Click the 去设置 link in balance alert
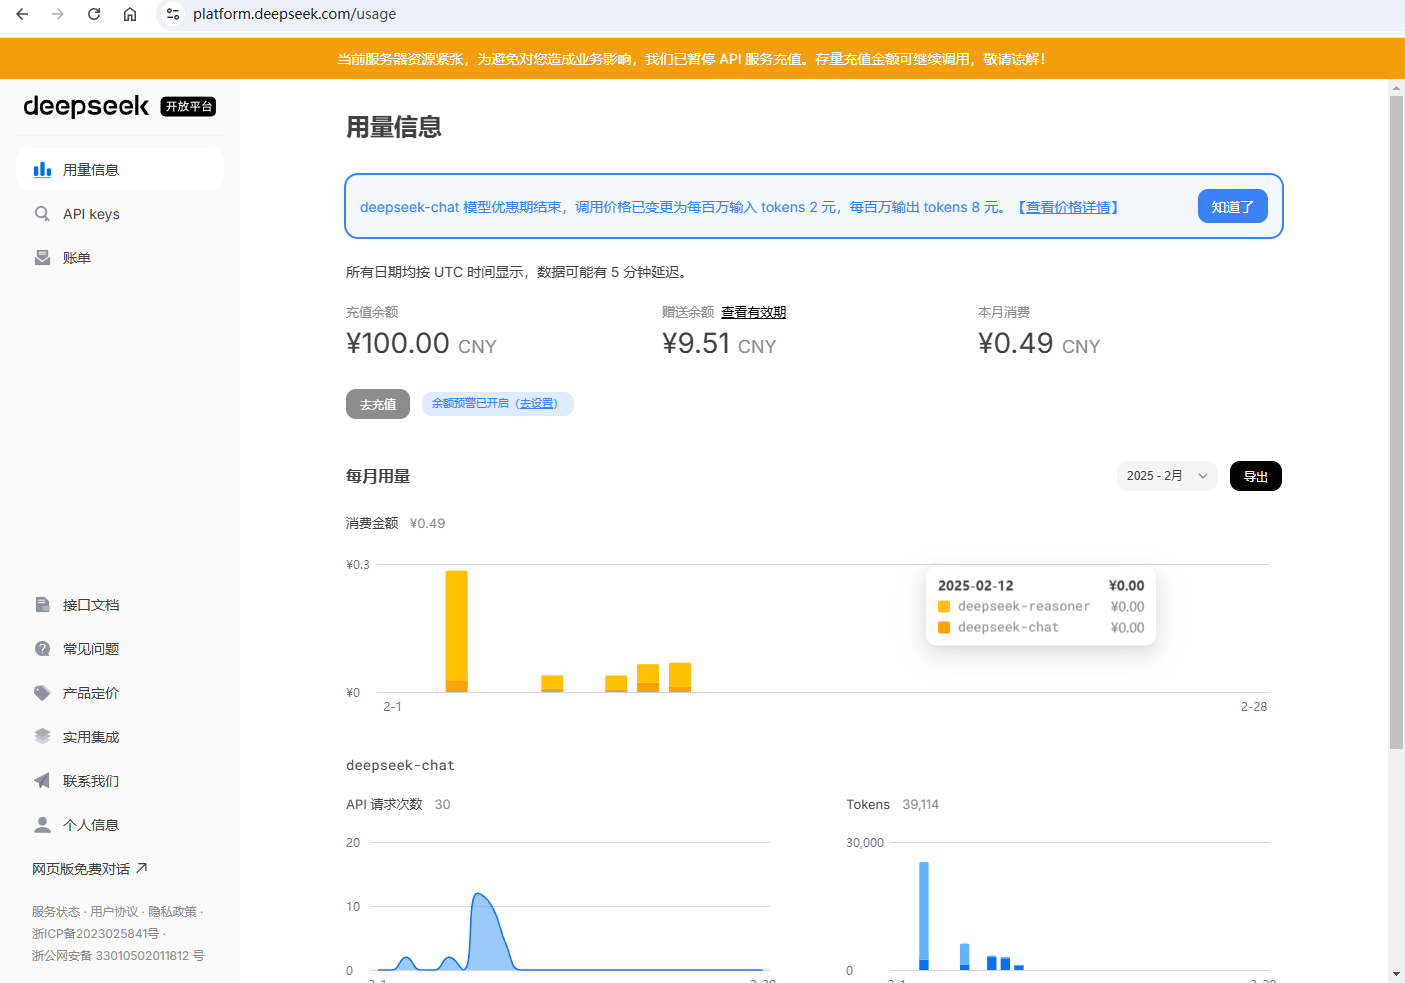Screen dimensions: 1405x983 538,403
